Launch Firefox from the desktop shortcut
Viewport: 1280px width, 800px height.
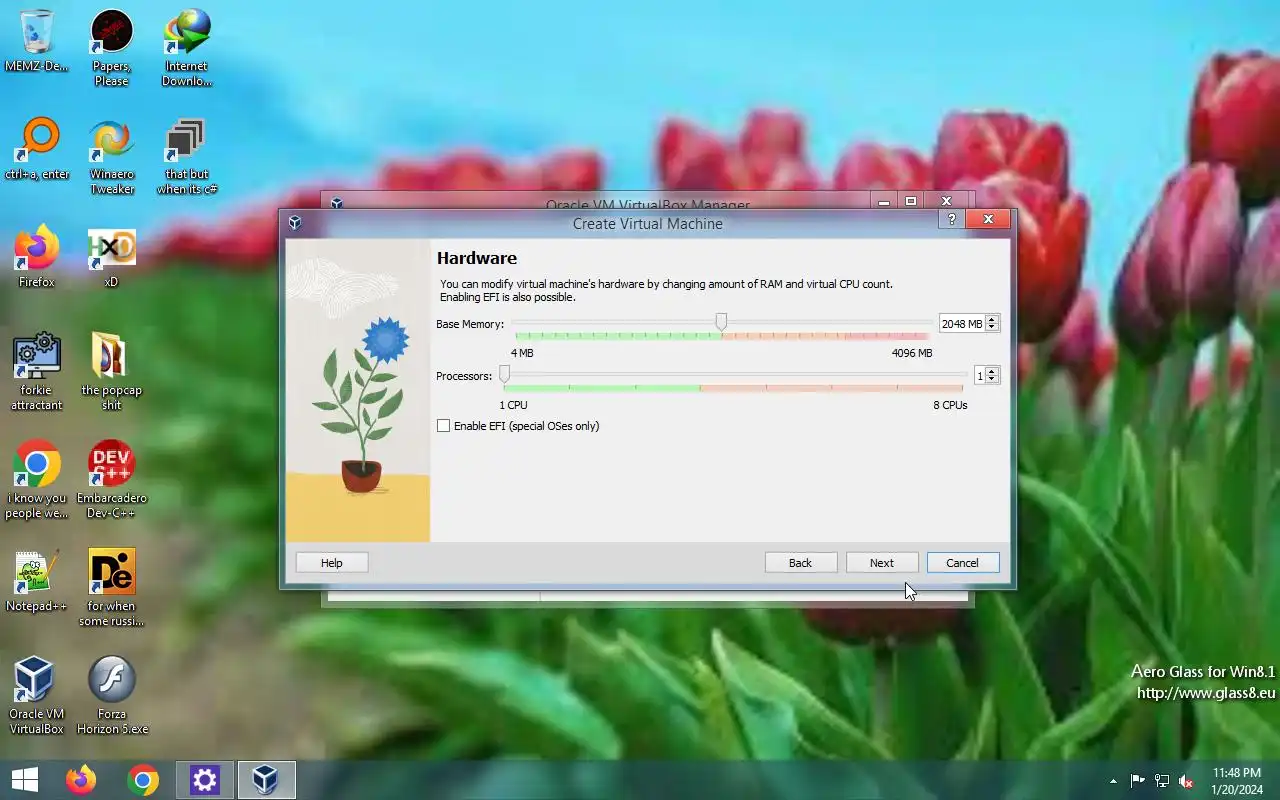[37, 258]
